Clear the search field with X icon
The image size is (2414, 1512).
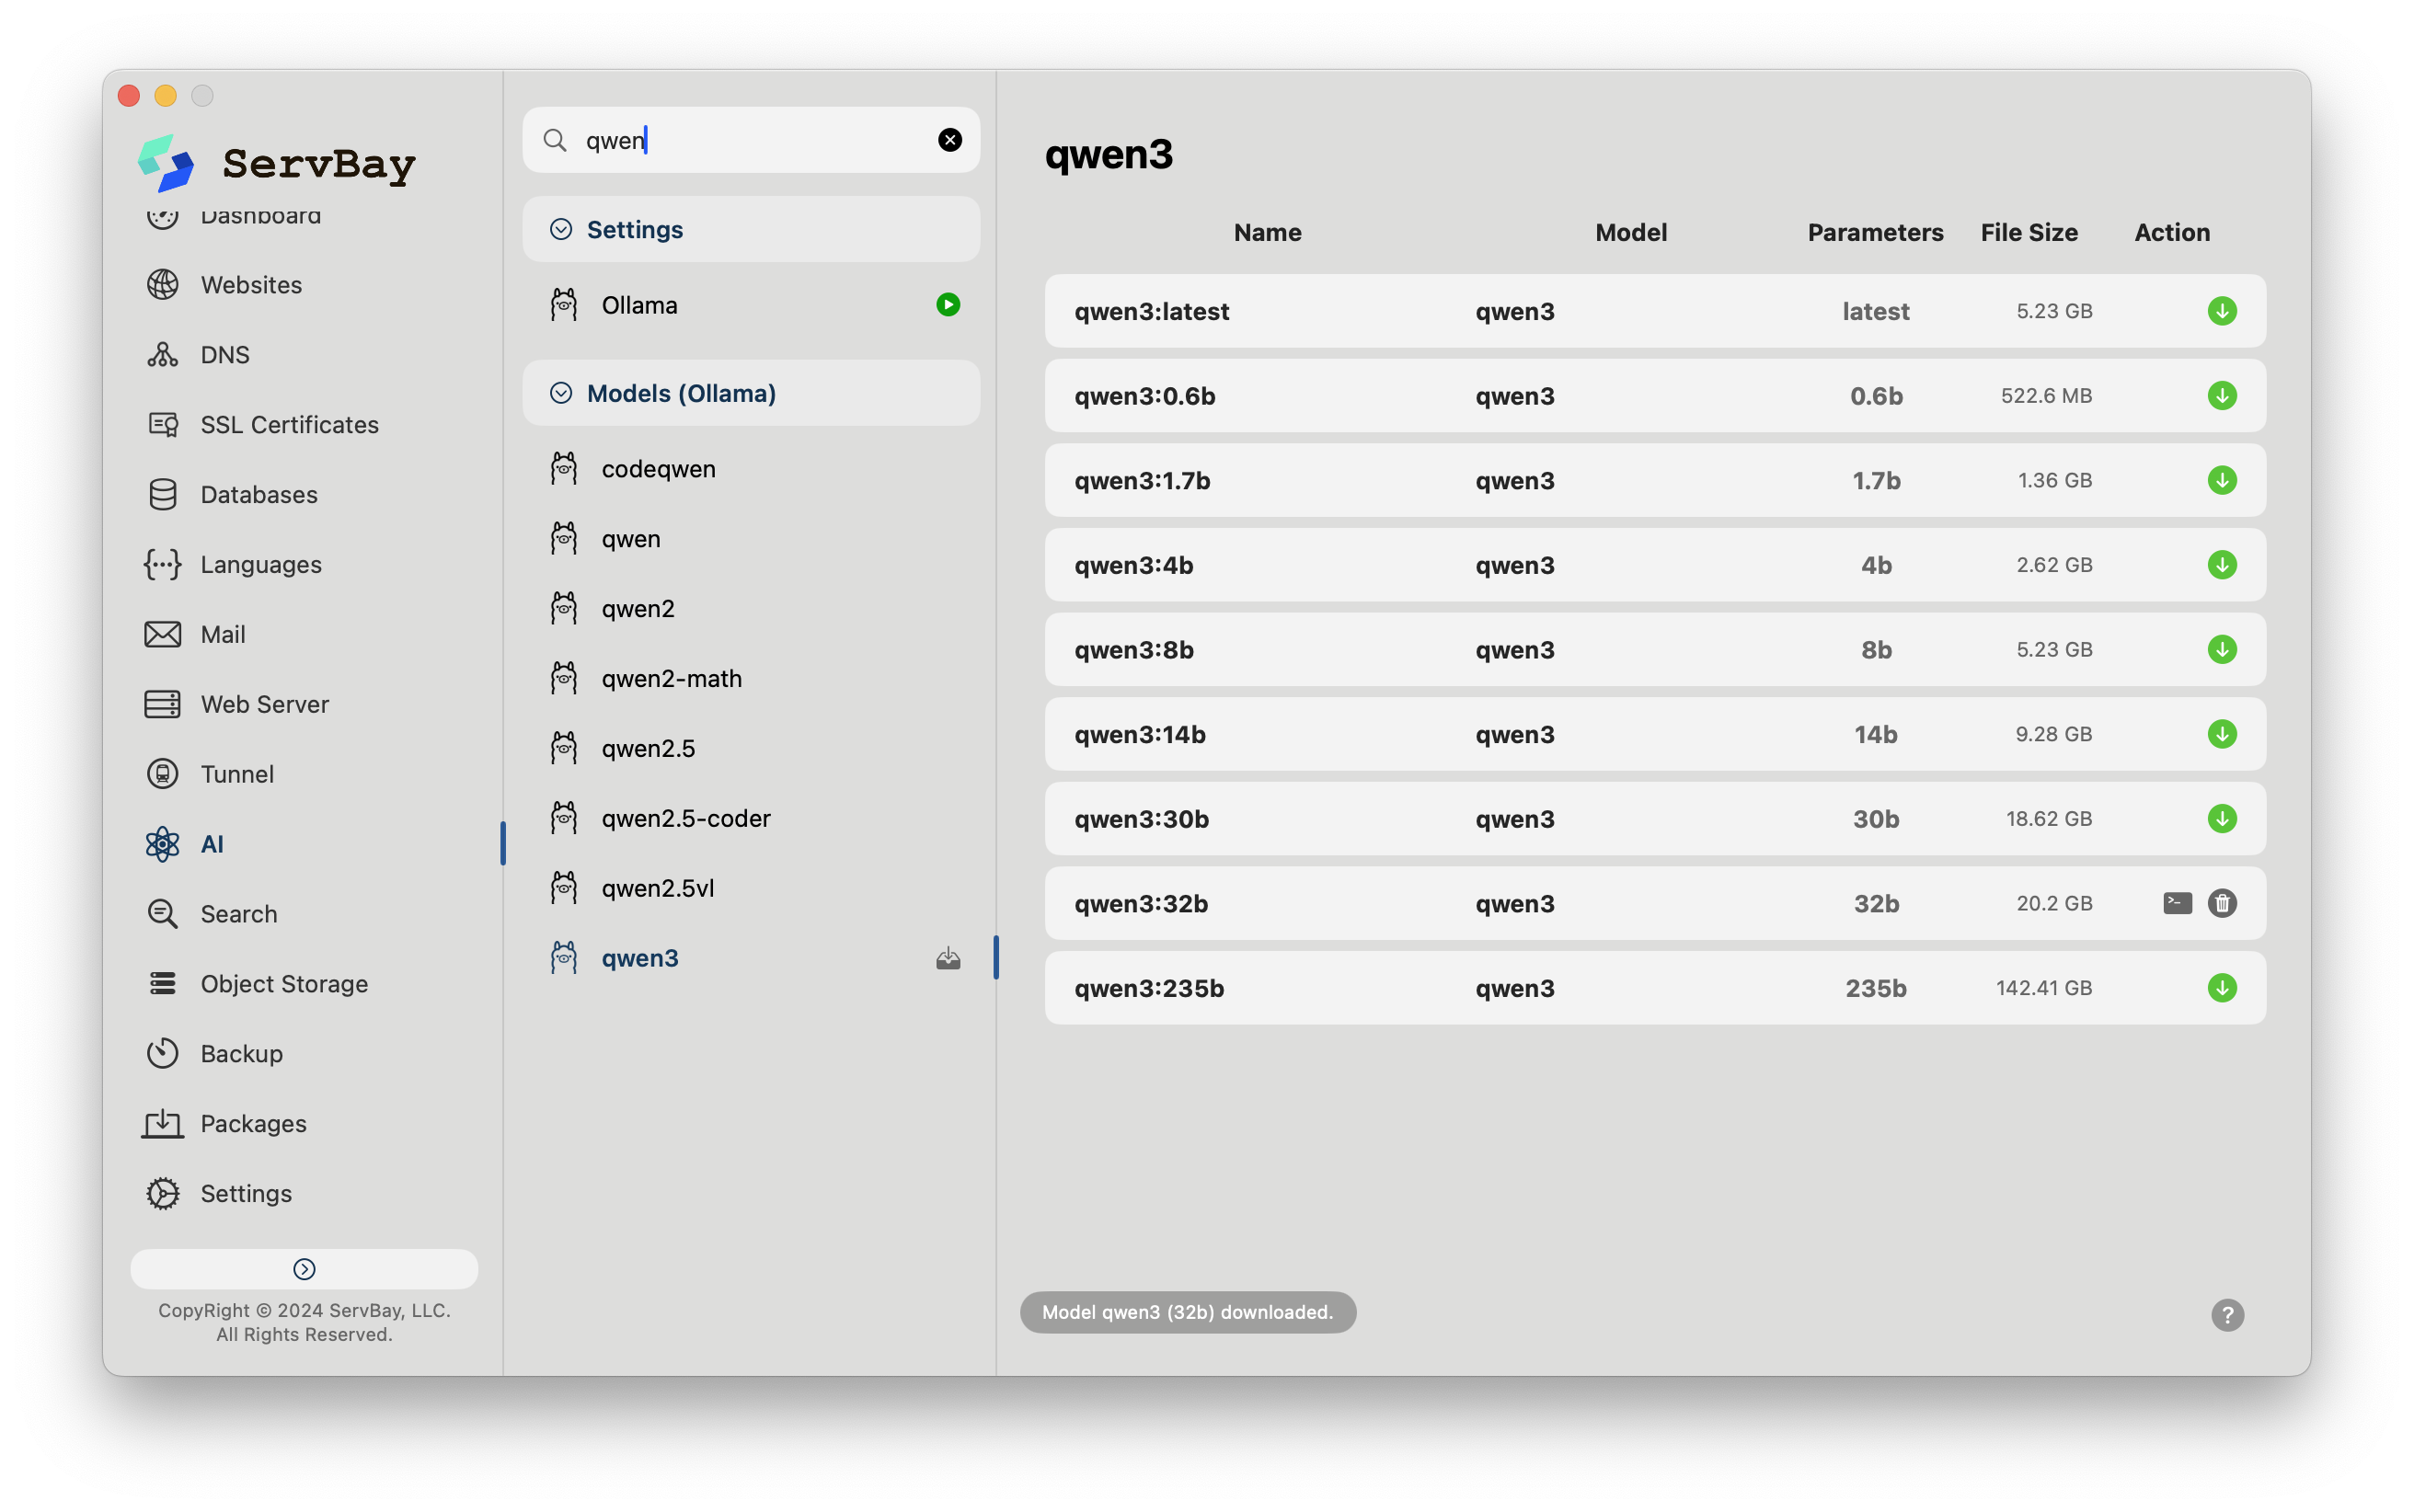pyautogui.click(x=949, y=140)
